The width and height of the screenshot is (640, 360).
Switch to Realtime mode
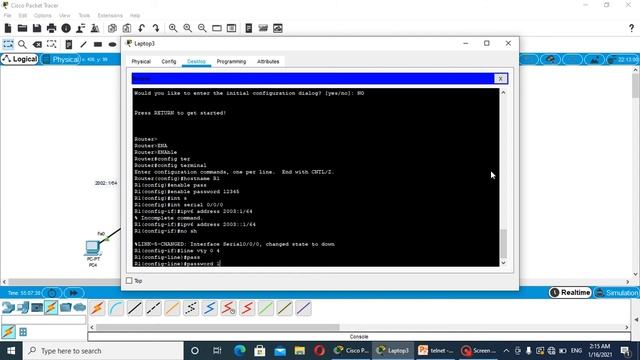[x=570, y=293]
